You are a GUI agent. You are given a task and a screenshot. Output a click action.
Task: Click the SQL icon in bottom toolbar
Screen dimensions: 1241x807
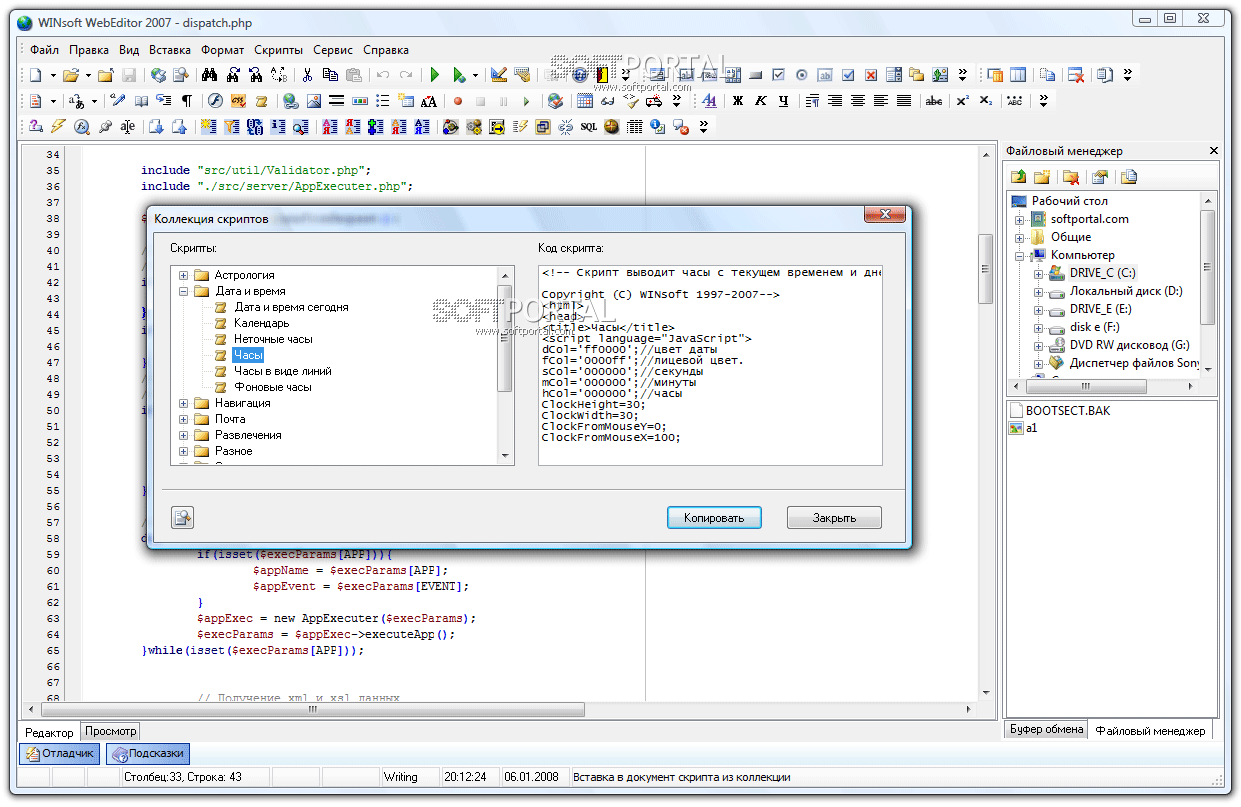pos(589,127)
